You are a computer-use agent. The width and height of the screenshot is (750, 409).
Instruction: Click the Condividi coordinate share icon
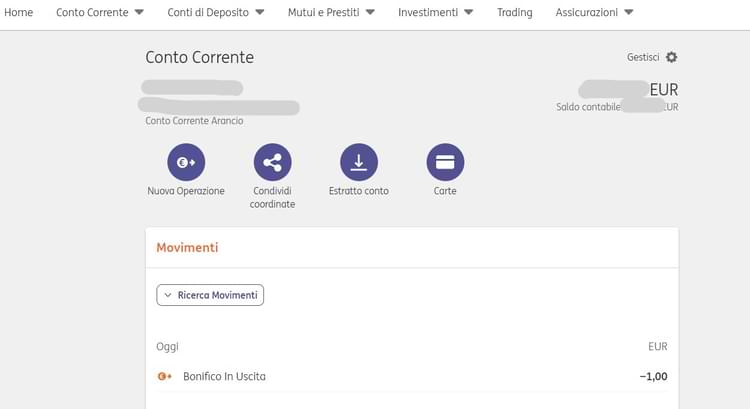273,162
